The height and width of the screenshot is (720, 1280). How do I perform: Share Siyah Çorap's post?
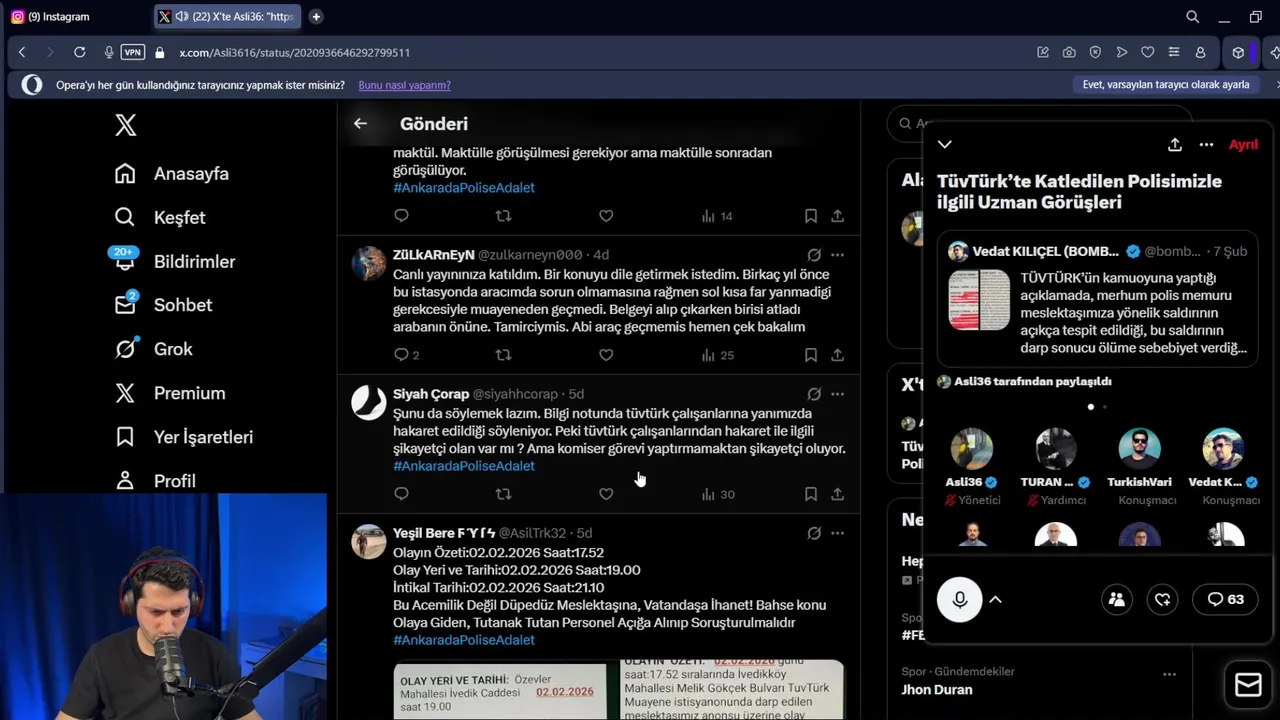tap(837, 494)
